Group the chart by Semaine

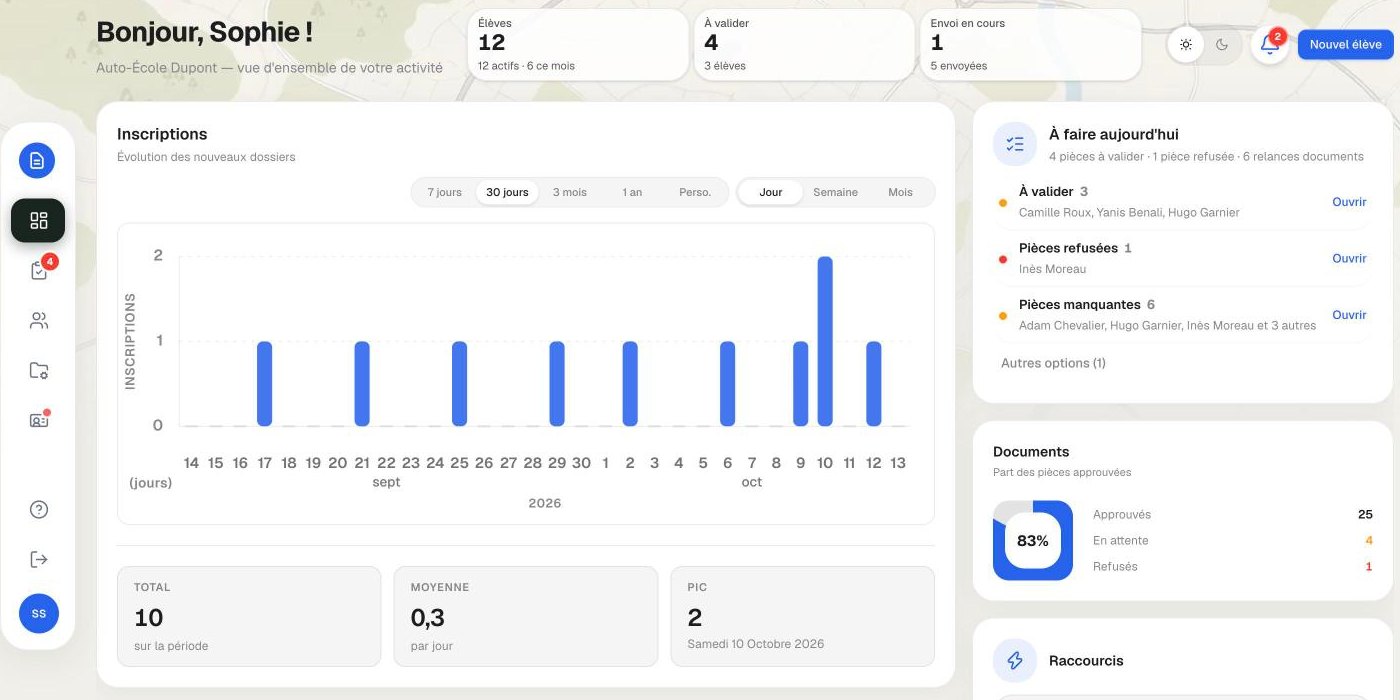836,193
